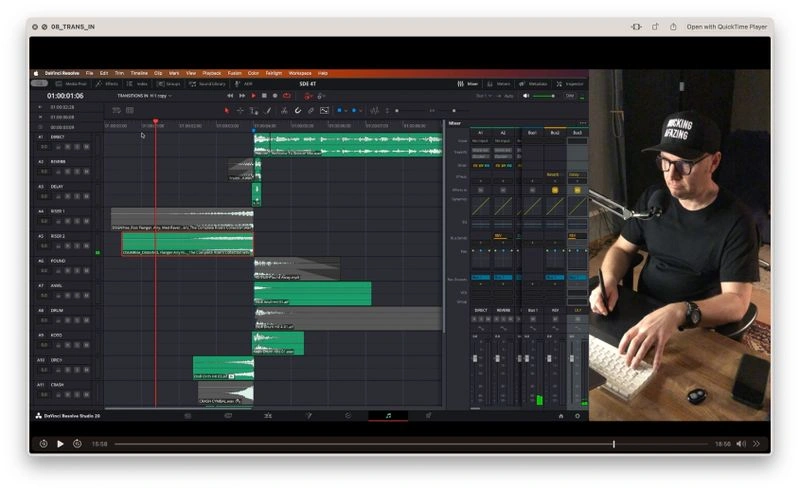
Task: Click the Fast Forward transport button
Action: [242, 96]
